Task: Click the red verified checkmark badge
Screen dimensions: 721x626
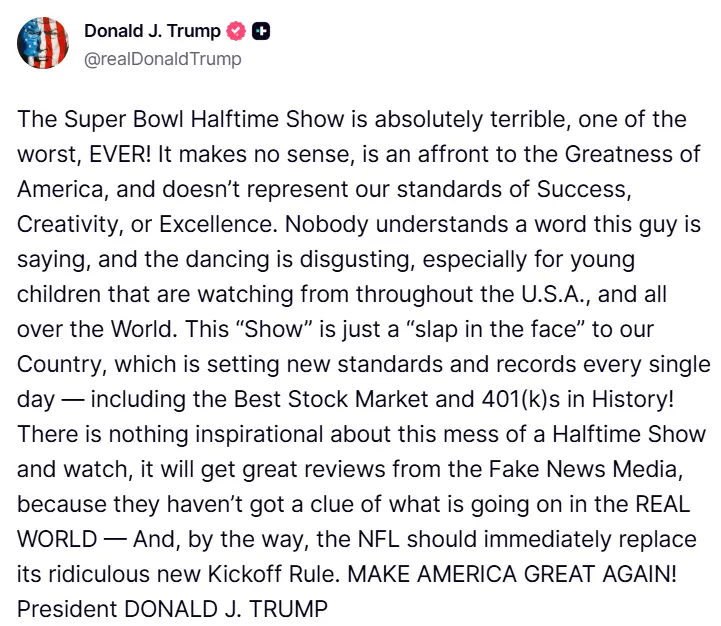Action: pyautogui.click(x=236, y=32)
